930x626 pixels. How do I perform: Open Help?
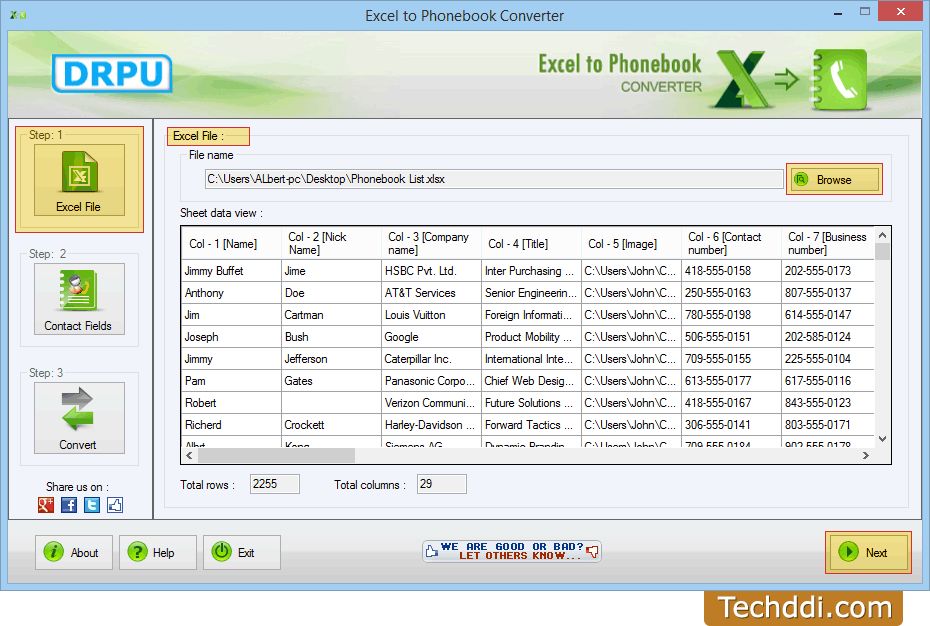(x=158, y=552)
